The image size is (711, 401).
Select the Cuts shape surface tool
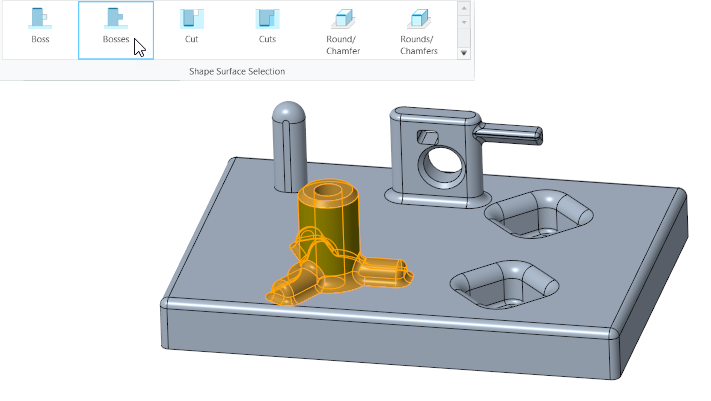267,30
